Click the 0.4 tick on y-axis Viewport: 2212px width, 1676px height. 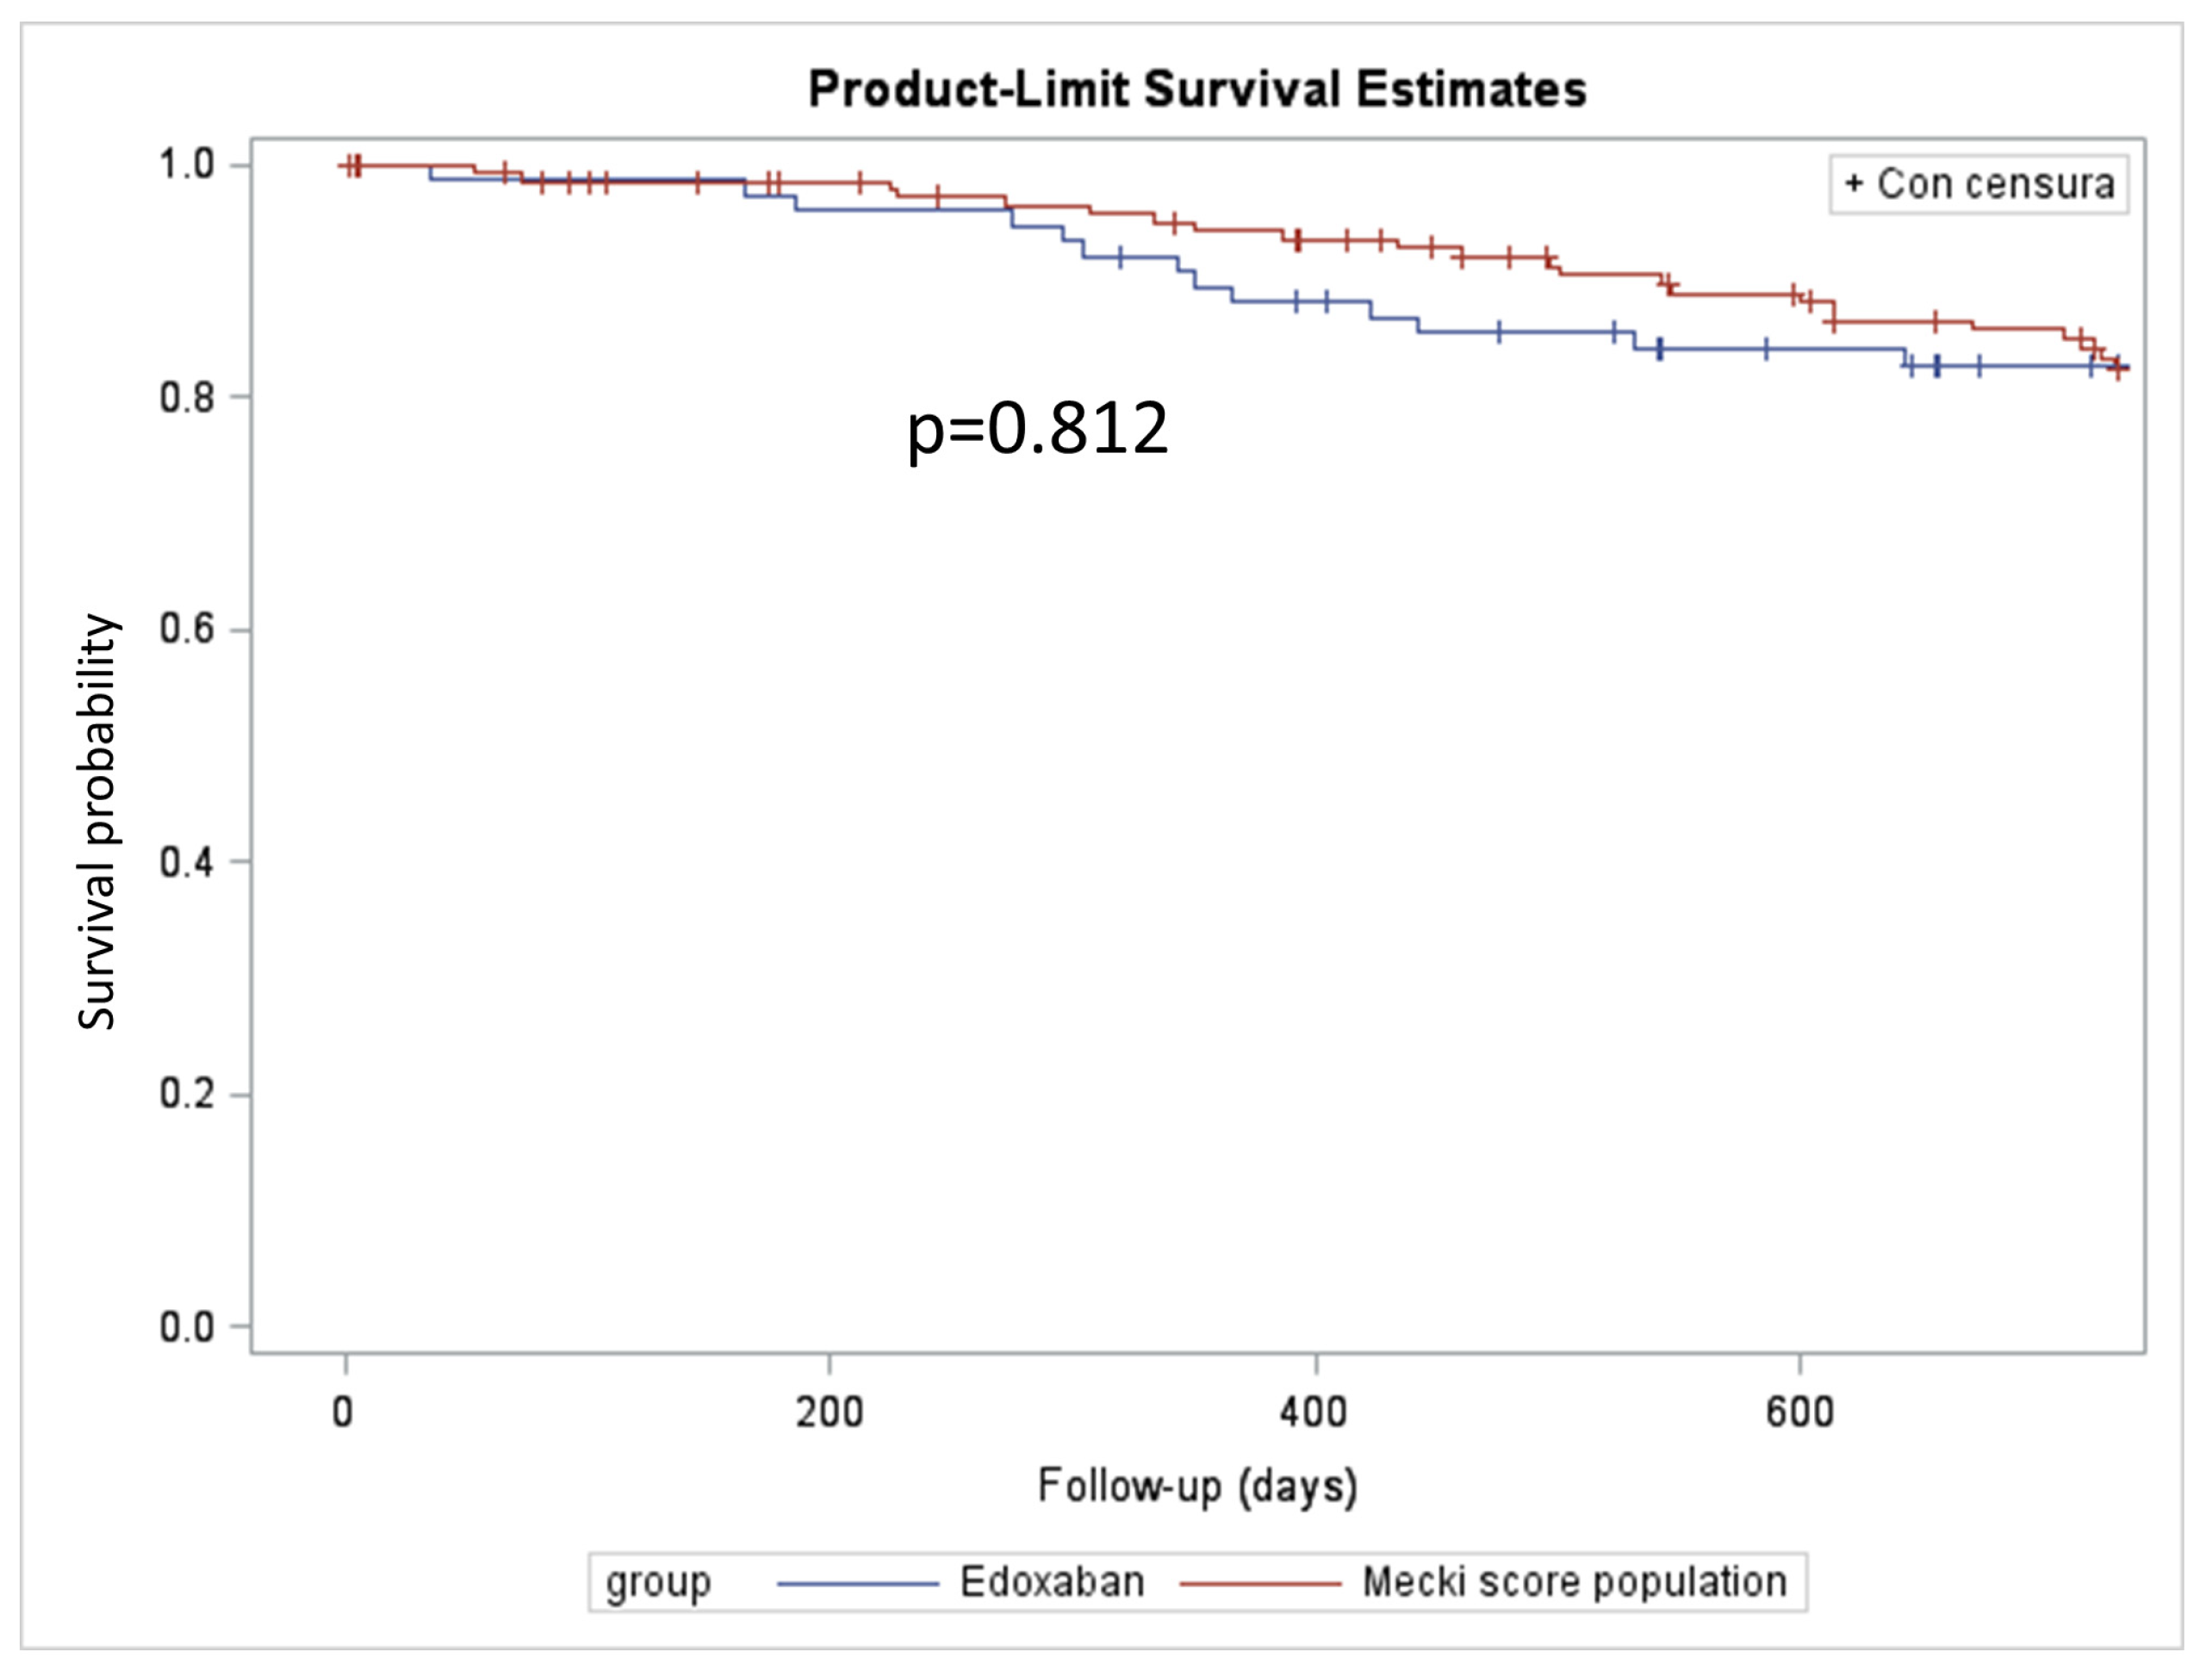pyautogui.click(x=187, y=862)
